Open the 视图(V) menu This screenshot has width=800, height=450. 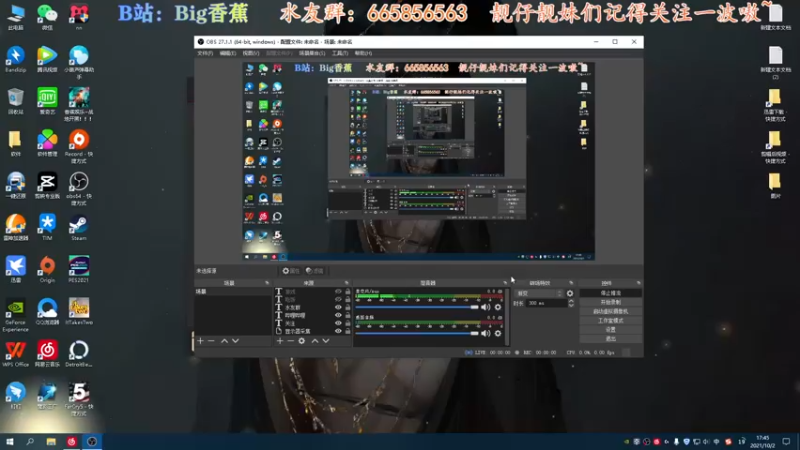point(251,53)
